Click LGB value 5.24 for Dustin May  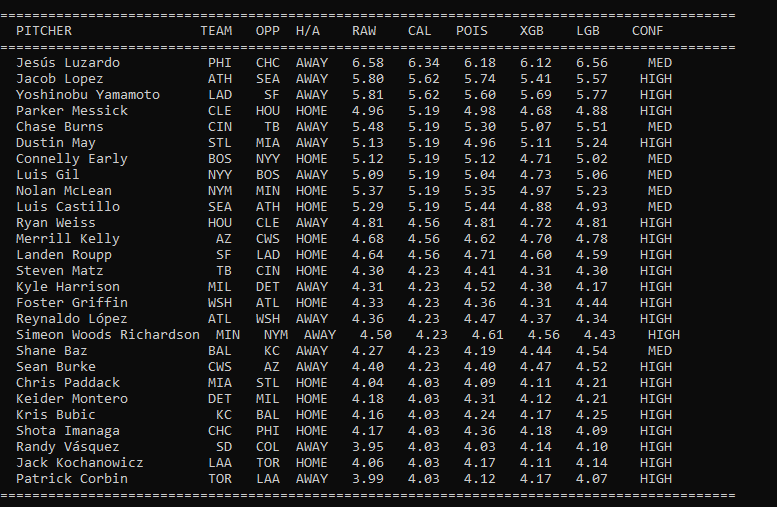click(x=592, y=143)
